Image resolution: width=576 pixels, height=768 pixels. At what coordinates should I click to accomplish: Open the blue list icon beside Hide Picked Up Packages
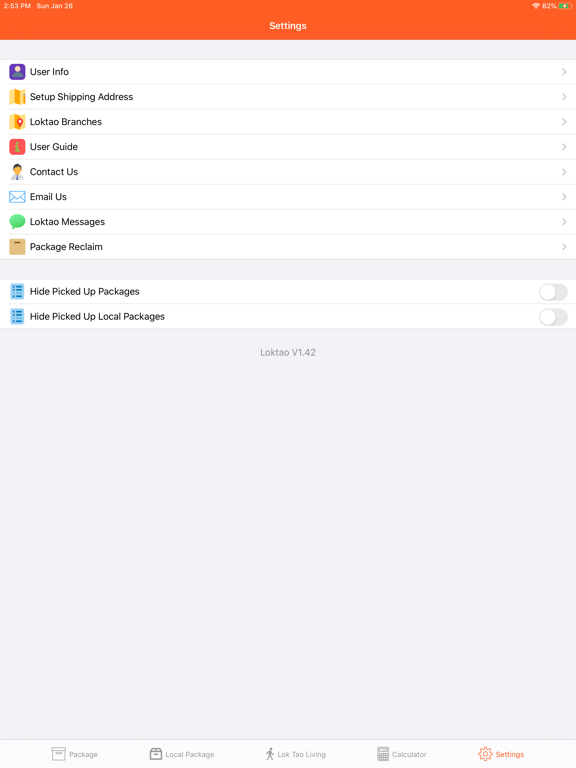[17, 292]
